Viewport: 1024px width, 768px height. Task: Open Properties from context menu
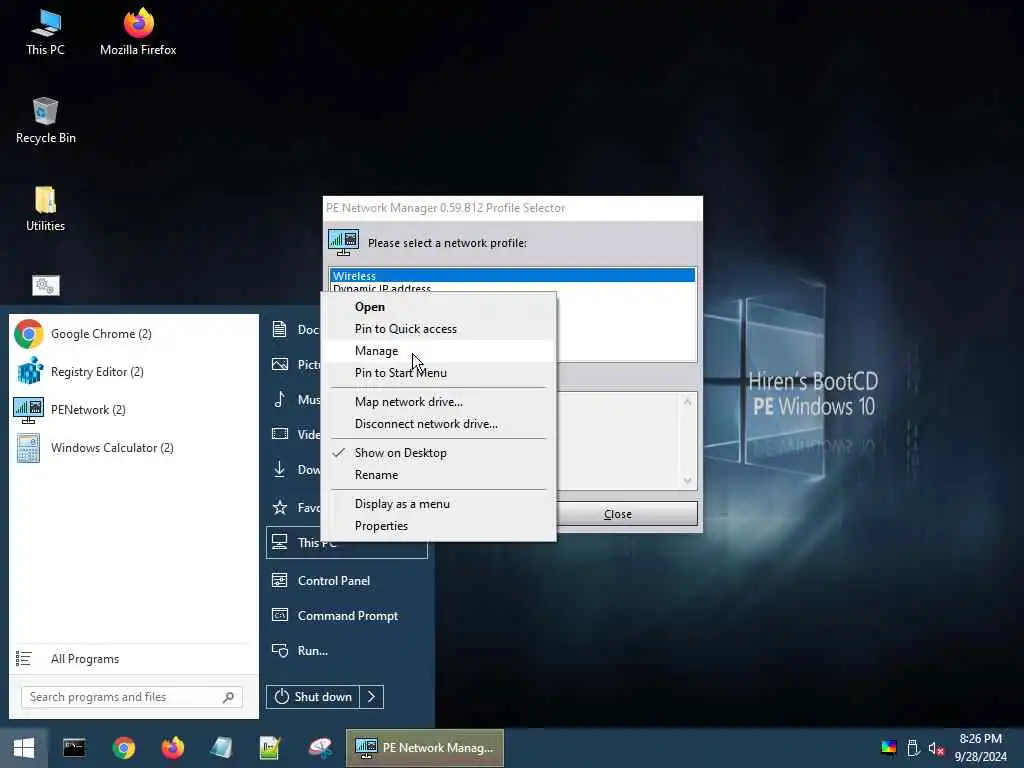pyautogui.click(x=438, y=526)
